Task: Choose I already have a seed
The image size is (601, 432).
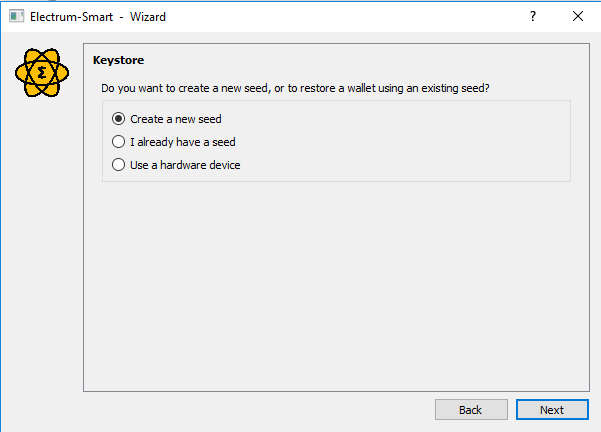Action: pyautogui.click(x=173, y=142)
